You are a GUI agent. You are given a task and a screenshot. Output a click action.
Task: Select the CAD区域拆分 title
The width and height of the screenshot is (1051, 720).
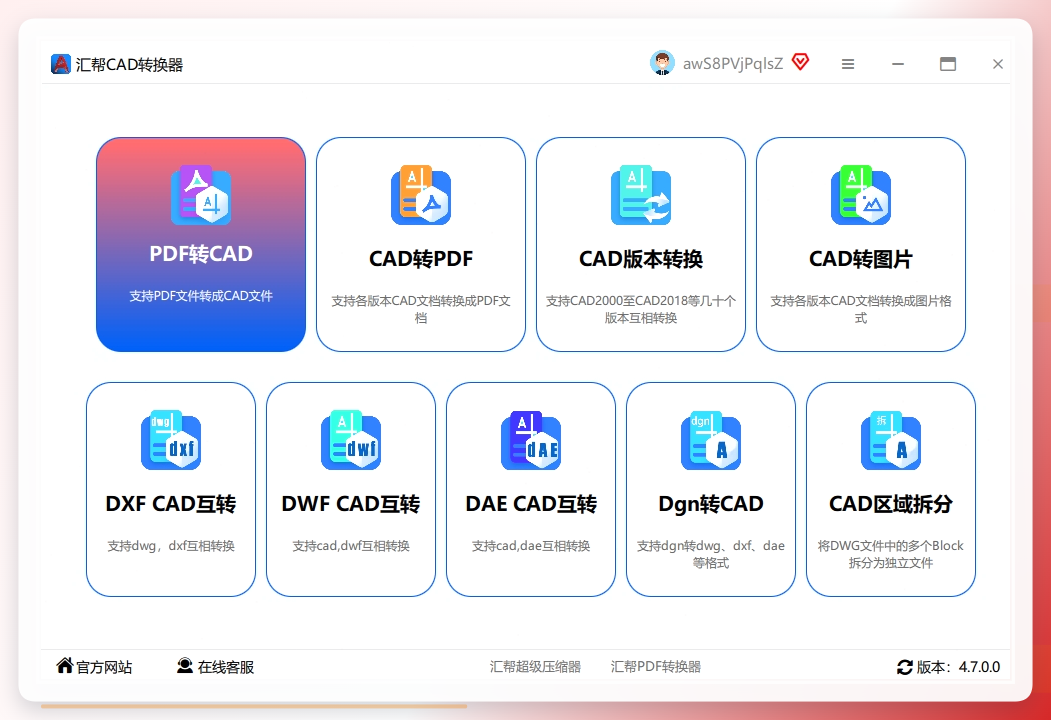pyautogui.click(x=891, y=504)
